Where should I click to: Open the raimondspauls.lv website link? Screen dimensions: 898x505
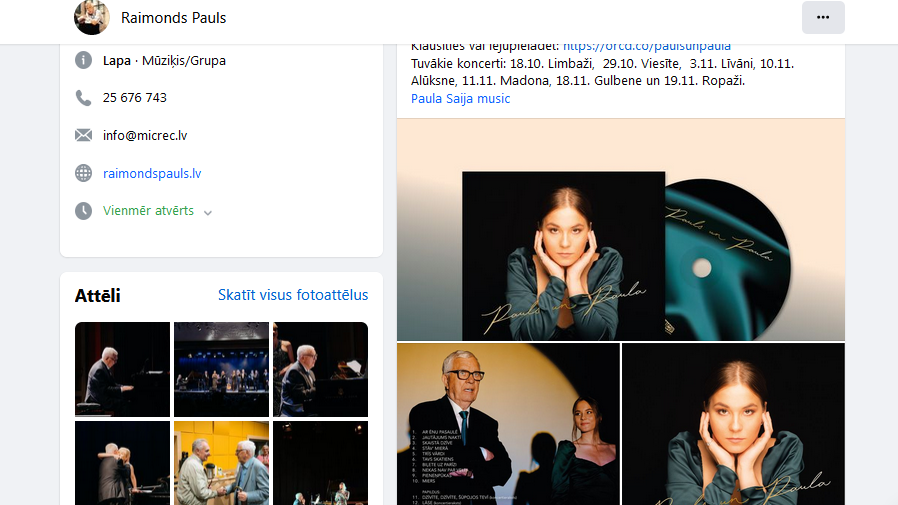click(152, 173)
